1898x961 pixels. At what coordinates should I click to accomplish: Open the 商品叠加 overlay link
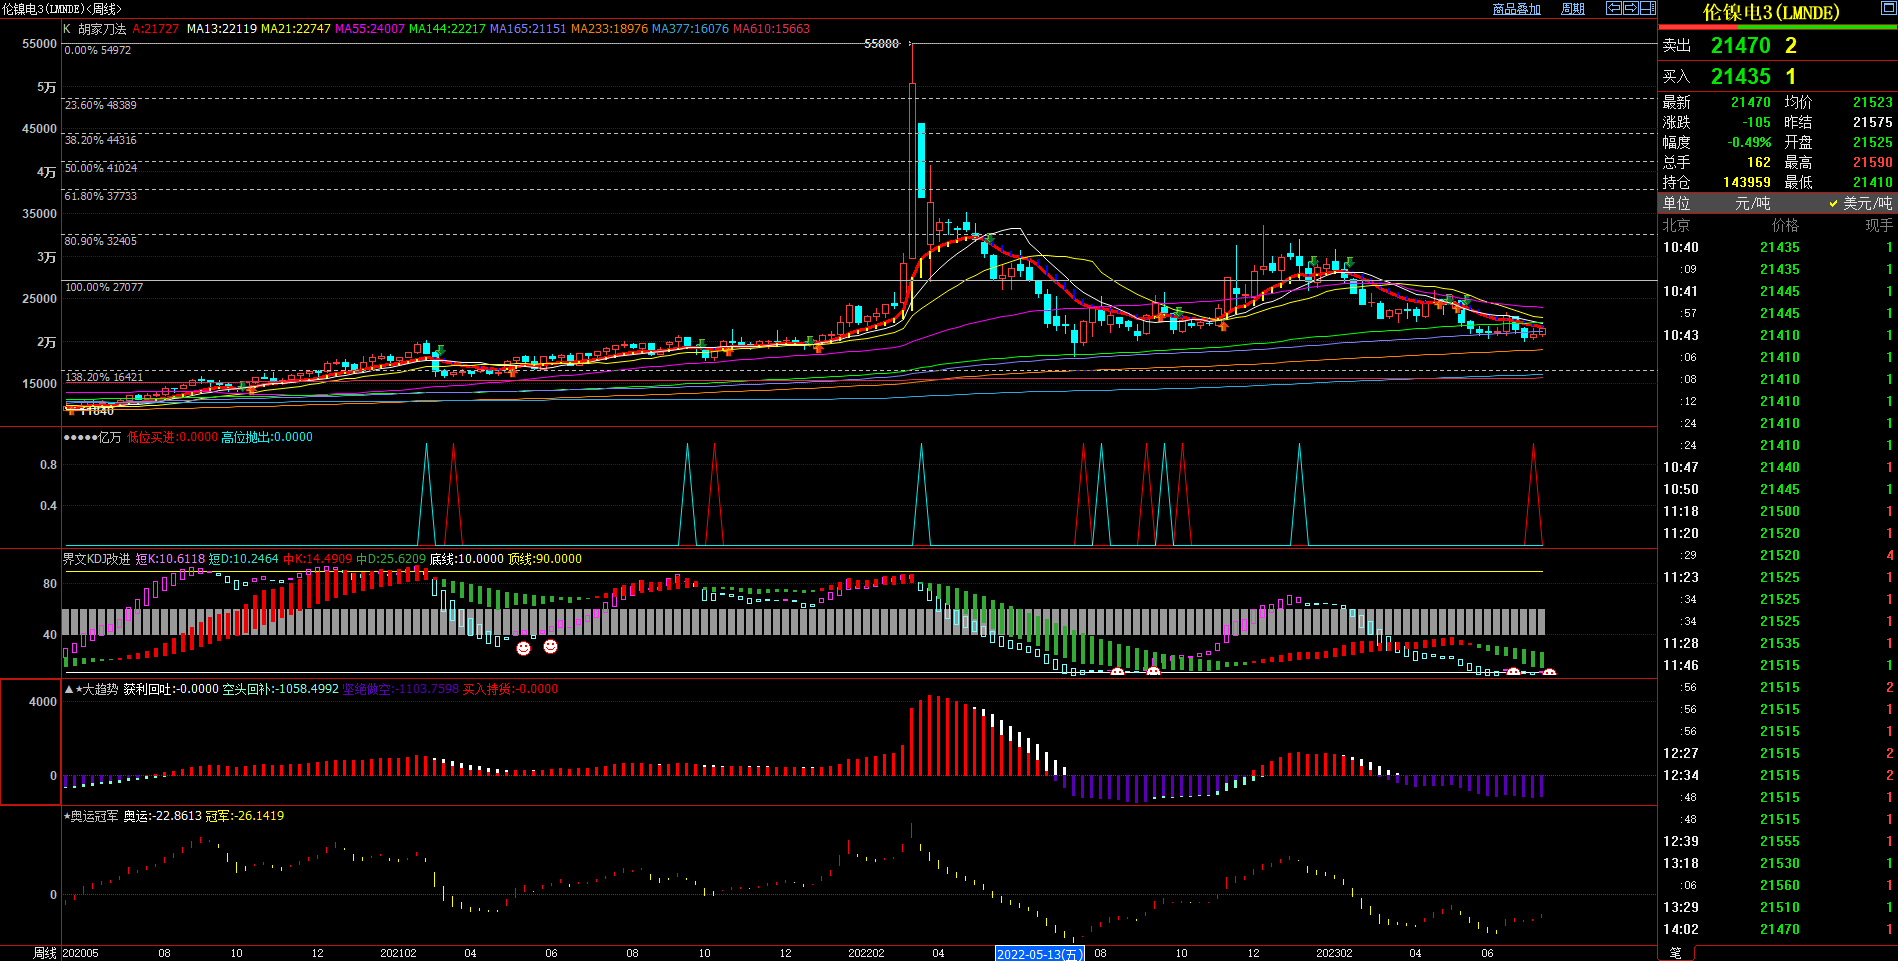pyautogui.click(x=1516, y=9)
